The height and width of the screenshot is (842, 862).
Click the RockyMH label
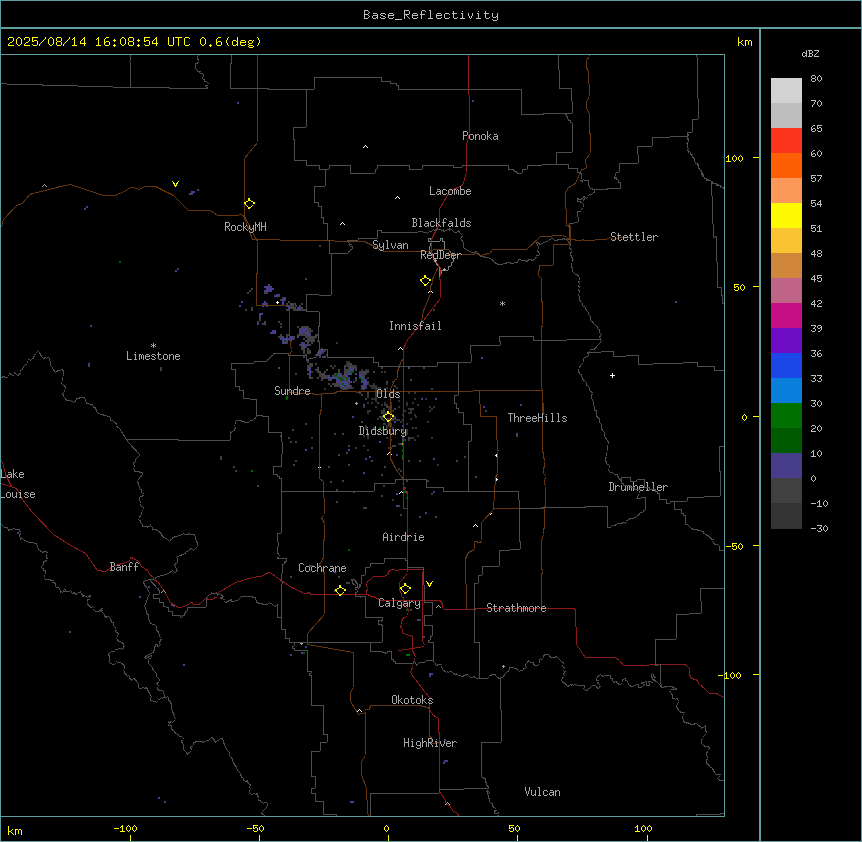tap(245, 227)
